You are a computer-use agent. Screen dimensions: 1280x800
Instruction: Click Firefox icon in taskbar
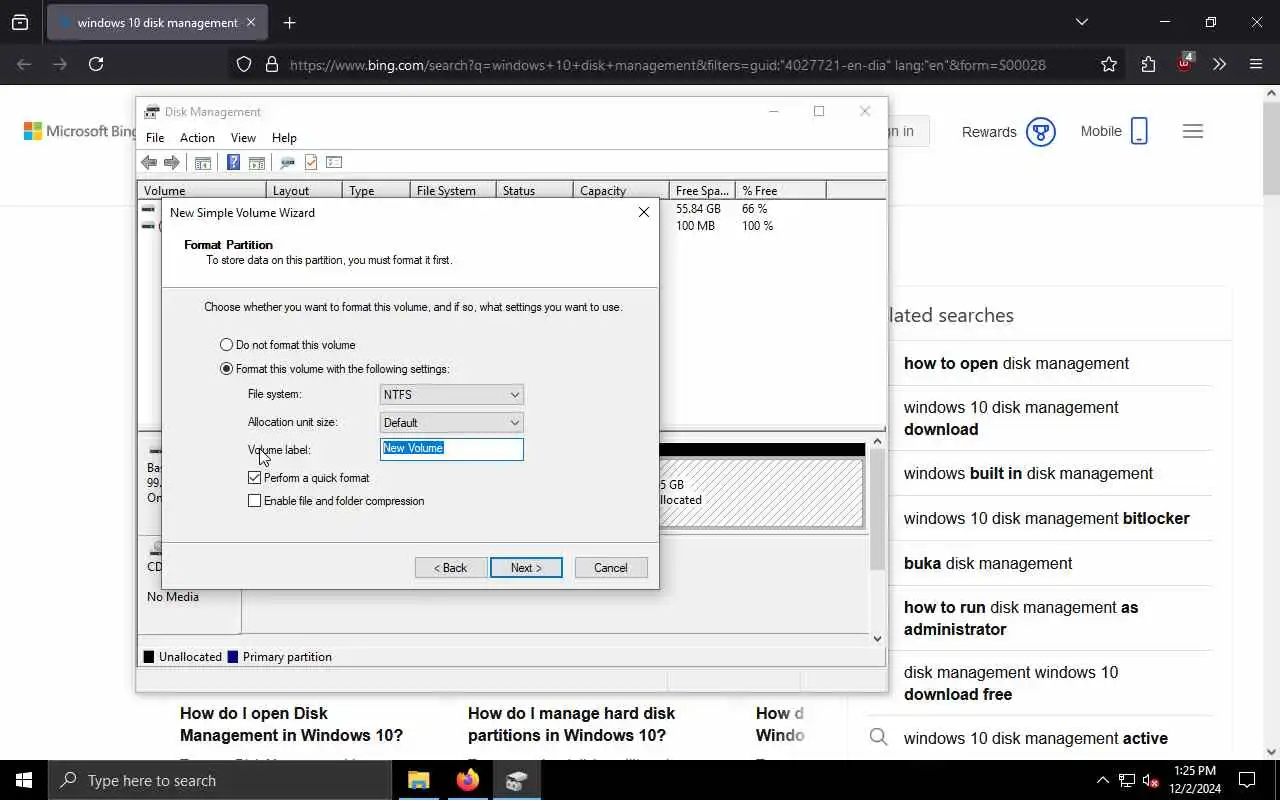(468, 780)
